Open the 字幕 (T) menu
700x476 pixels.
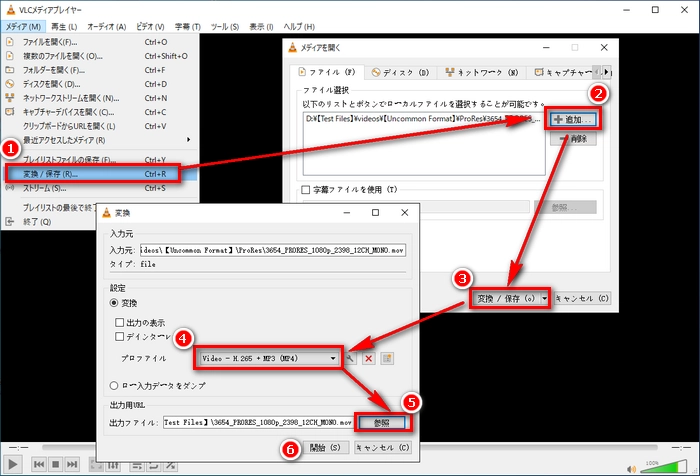coord(188,27)
